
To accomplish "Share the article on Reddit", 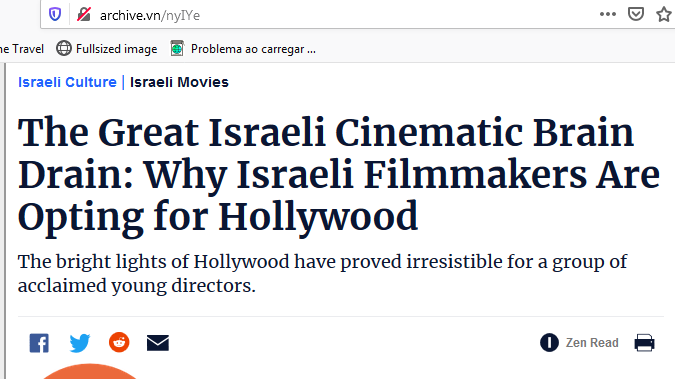I will [119, 342].
